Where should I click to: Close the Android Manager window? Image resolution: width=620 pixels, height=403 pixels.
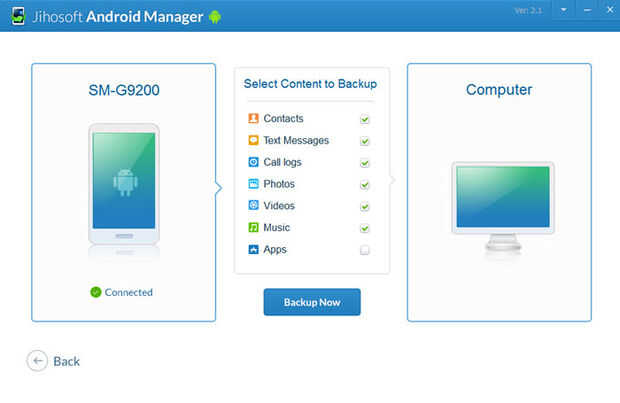click(610, 10)
